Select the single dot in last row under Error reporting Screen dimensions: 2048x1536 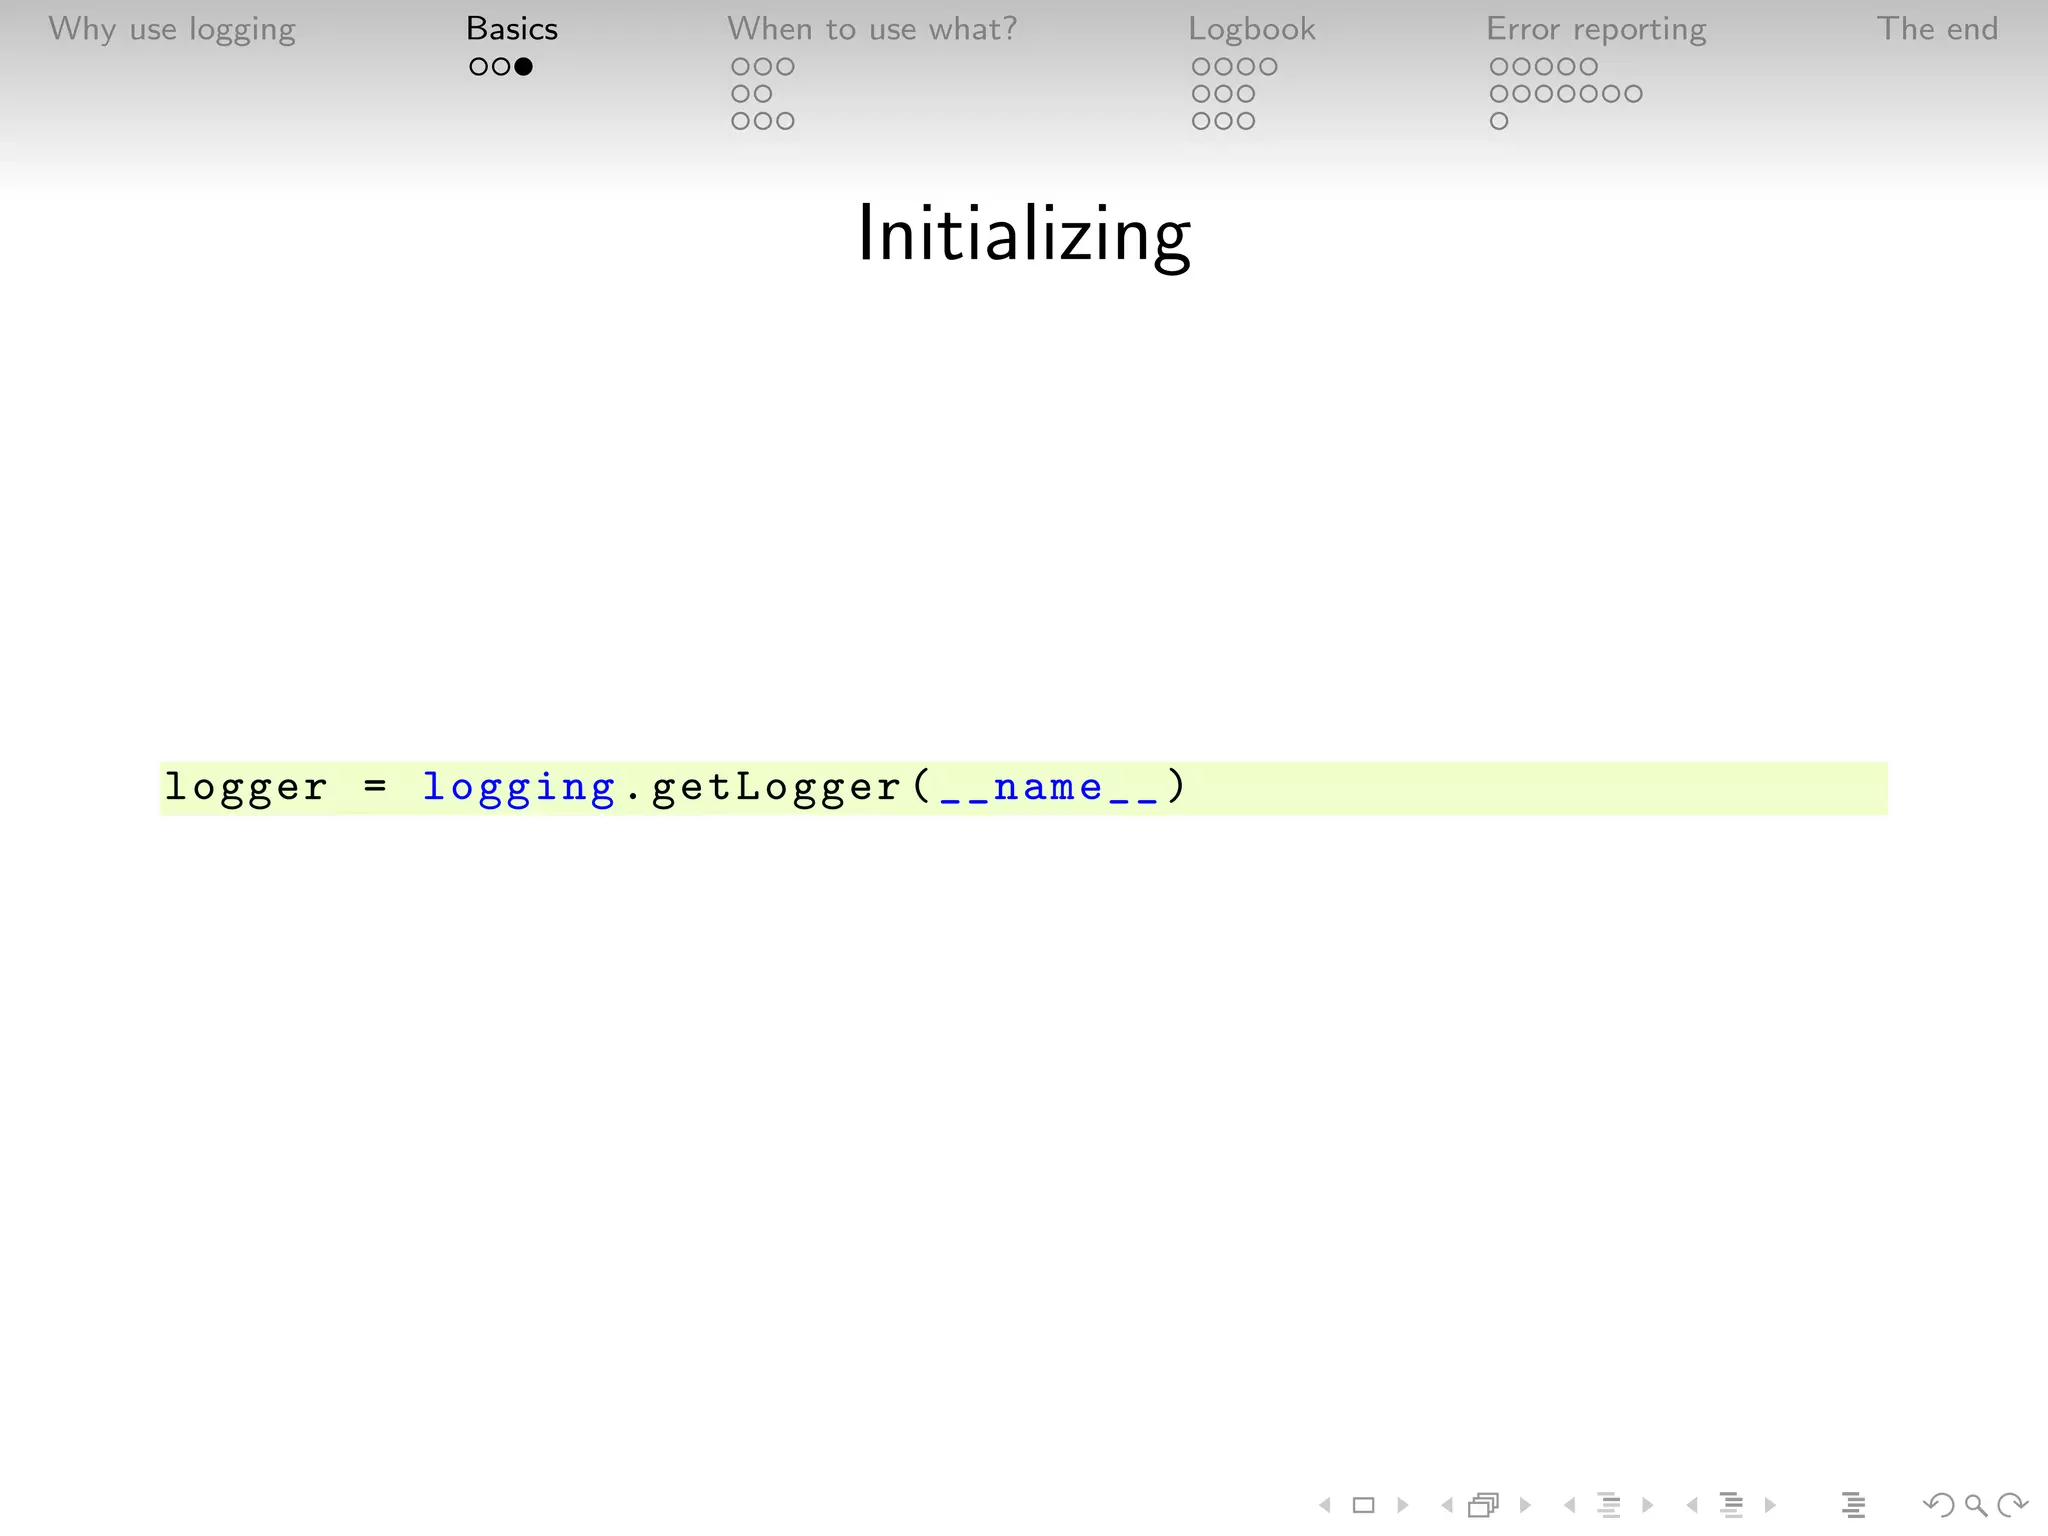1499,121
